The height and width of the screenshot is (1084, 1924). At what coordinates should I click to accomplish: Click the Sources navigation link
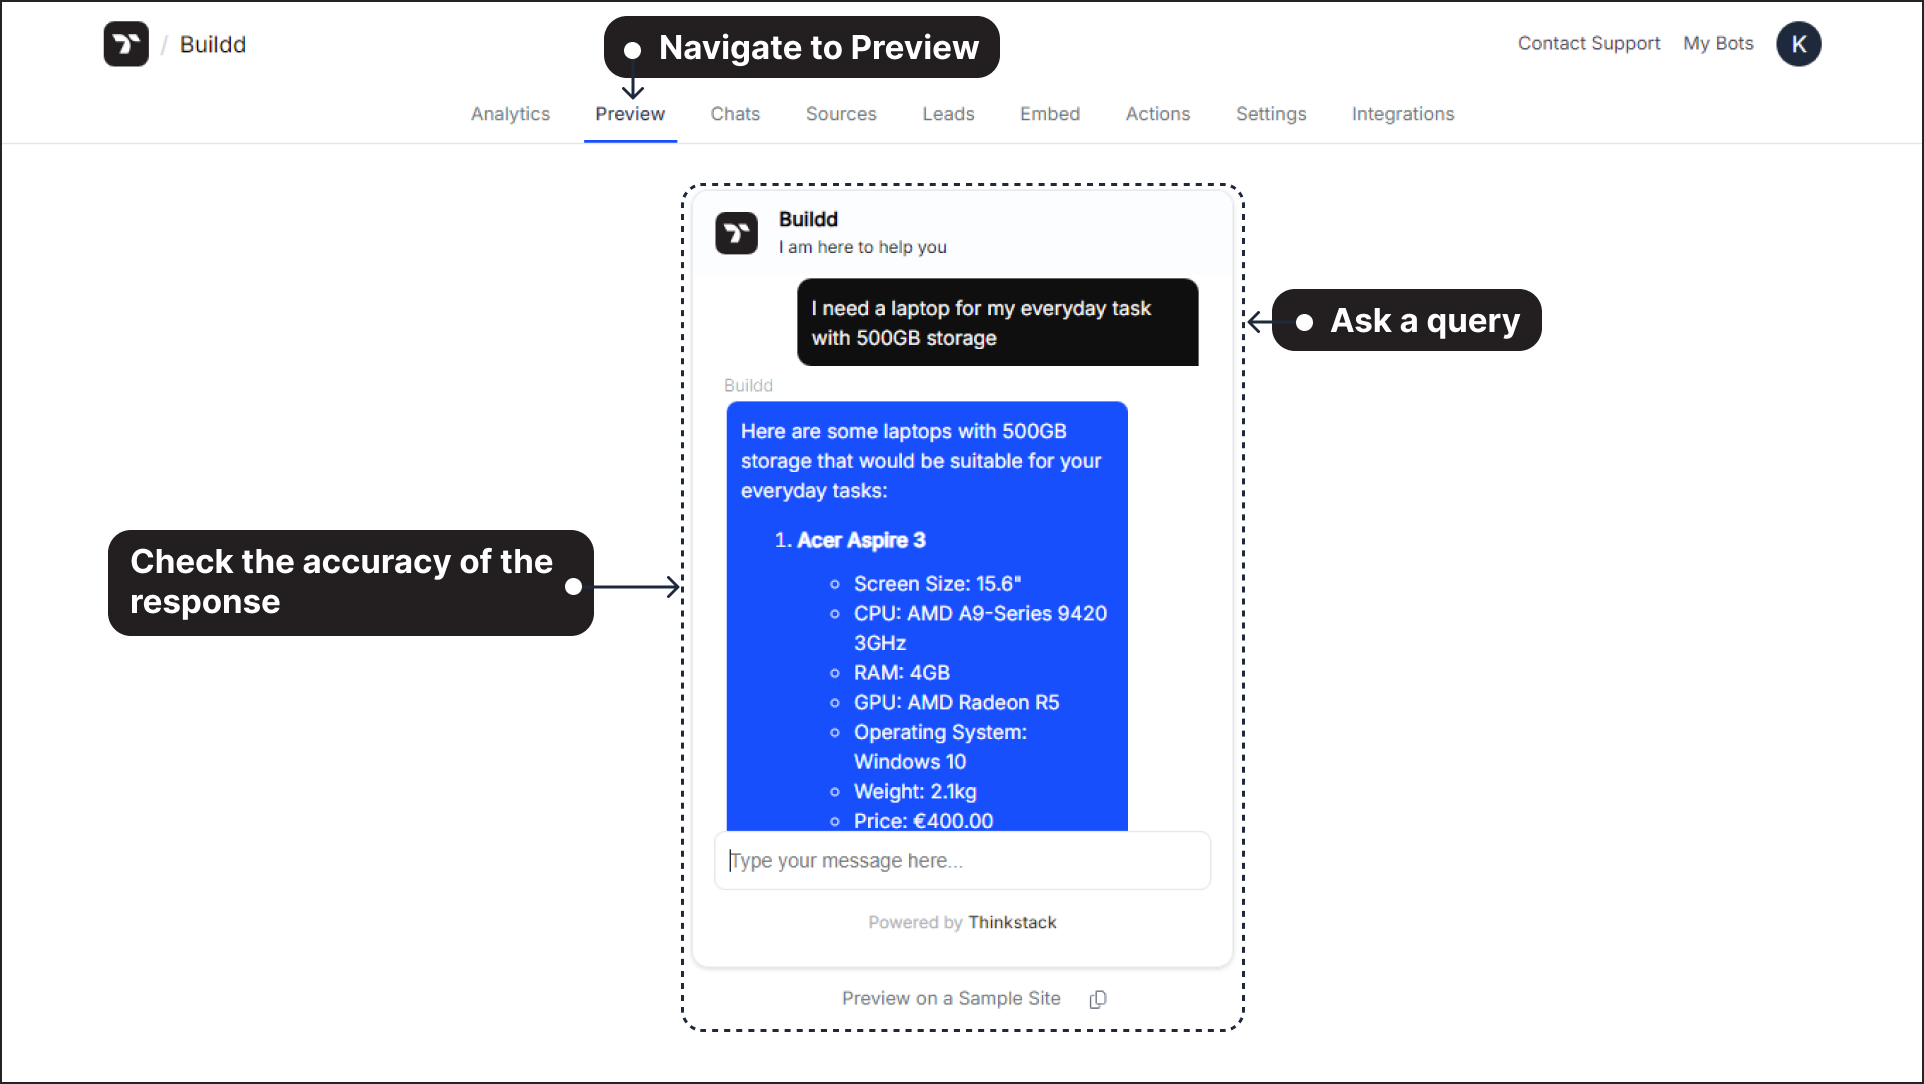[842, 114]
